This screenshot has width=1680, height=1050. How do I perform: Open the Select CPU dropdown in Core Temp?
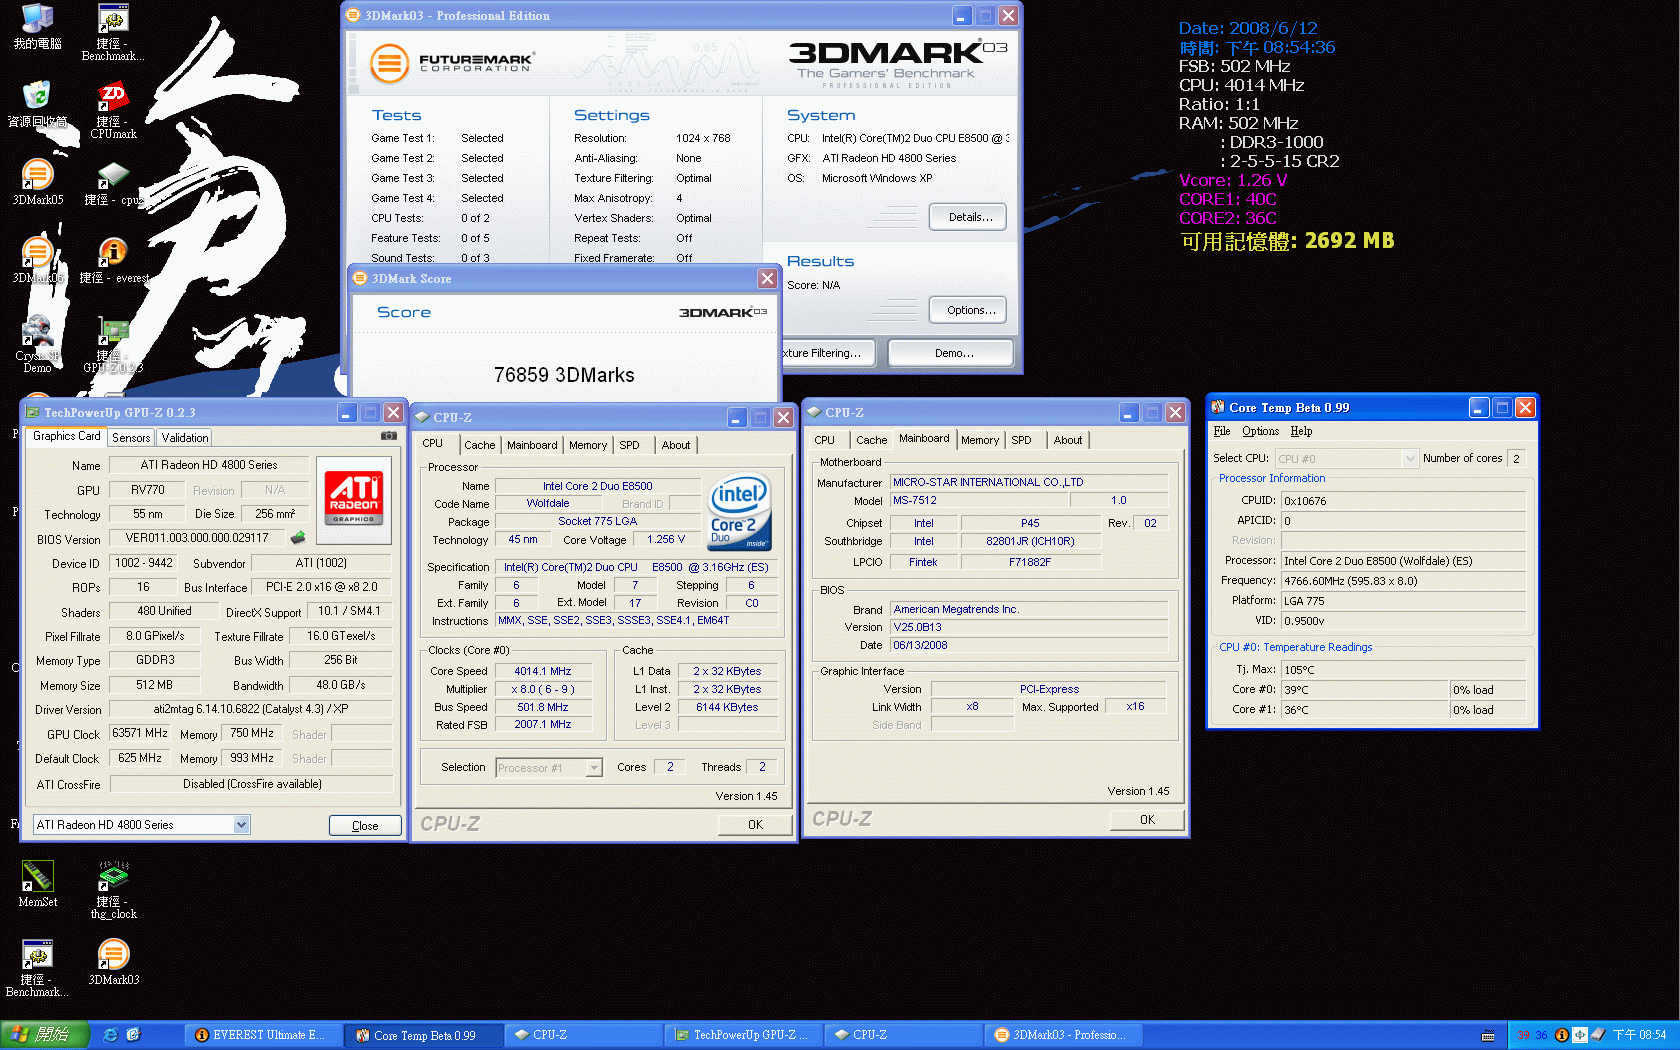tap(1410, 459)
